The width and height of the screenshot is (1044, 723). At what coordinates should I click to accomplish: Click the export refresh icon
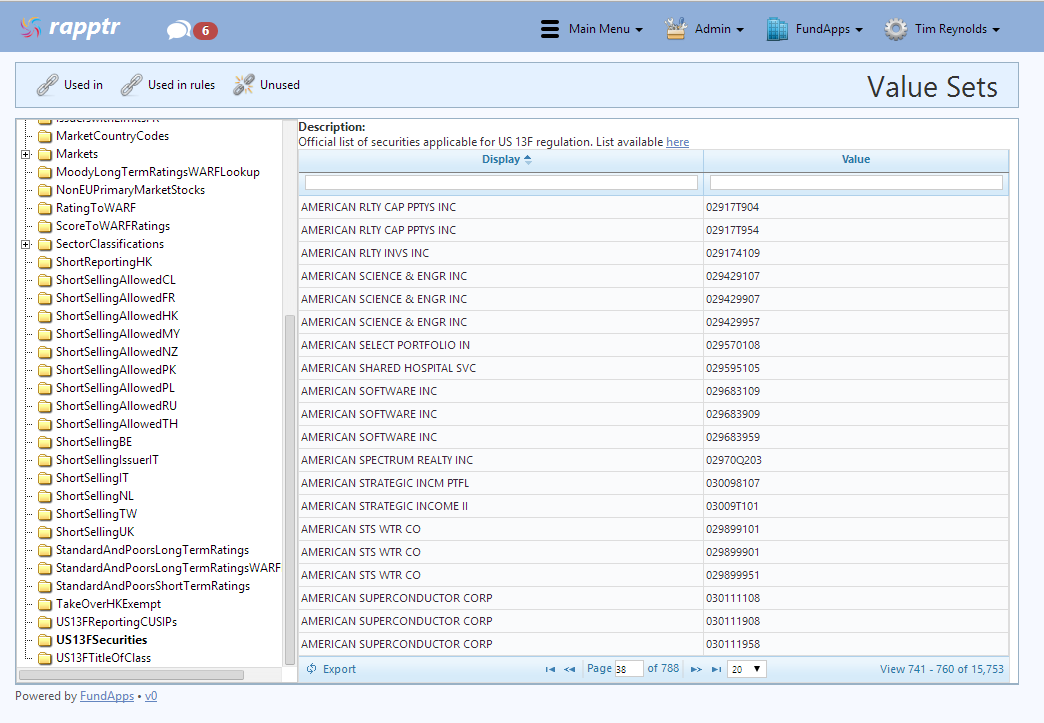point(312,669)
